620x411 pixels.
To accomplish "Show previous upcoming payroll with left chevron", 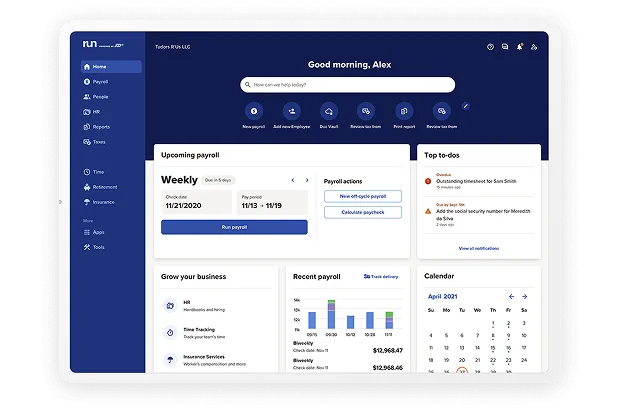I will pos(293,180).
